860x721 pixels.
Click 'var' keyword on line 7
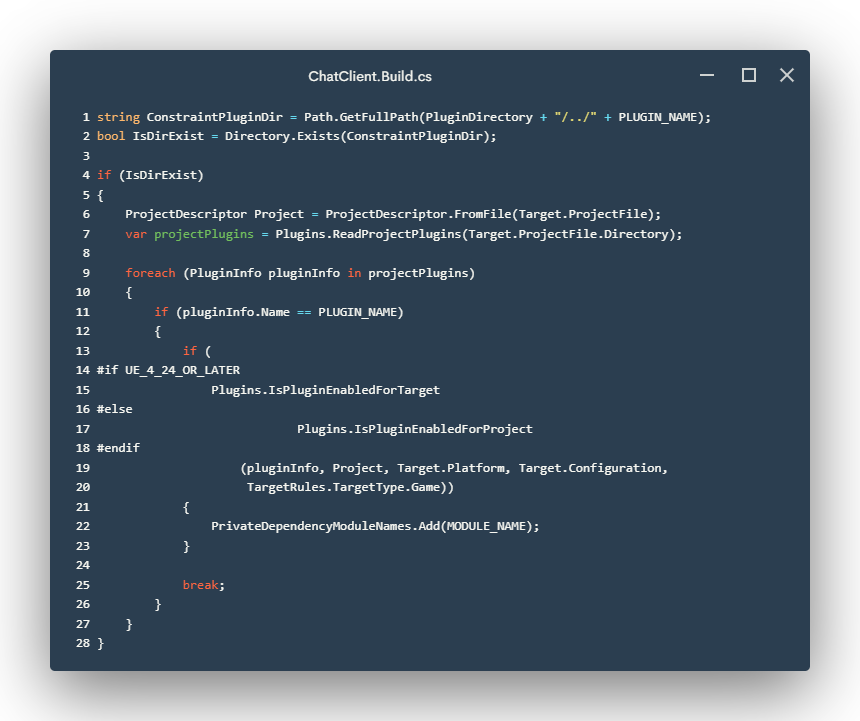pyautogui.click(x=136, y=234)
